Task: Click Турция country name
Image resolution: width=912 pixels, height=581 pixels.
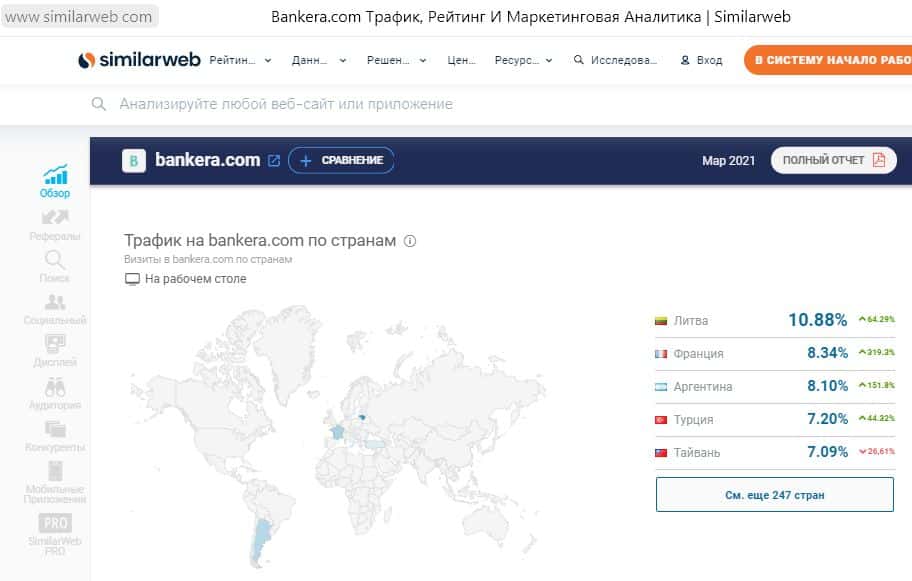Action: tap(693, 419)
